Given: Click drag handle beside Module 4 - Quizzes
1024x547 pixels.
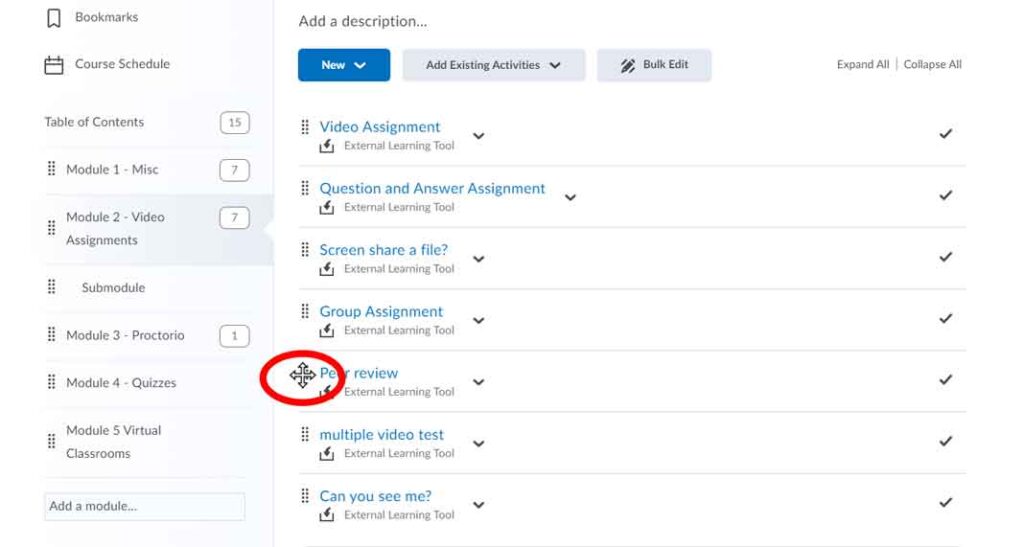Looking at the screenshot, I should click(52, 382).
